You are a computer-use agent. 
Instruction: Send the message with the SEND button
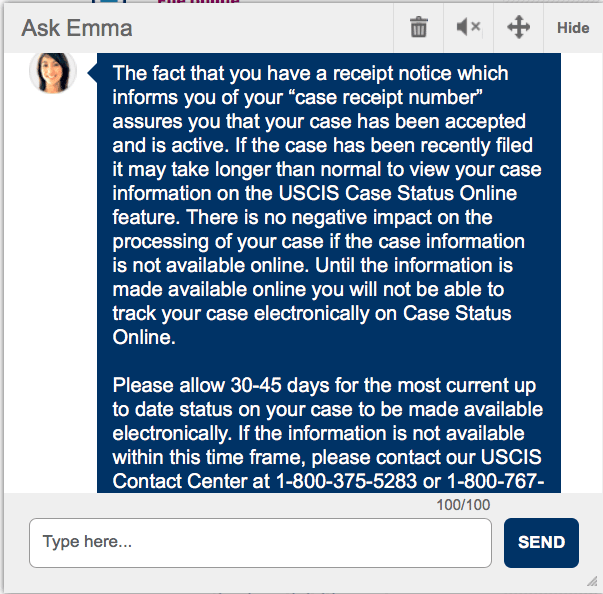(541, 542)
